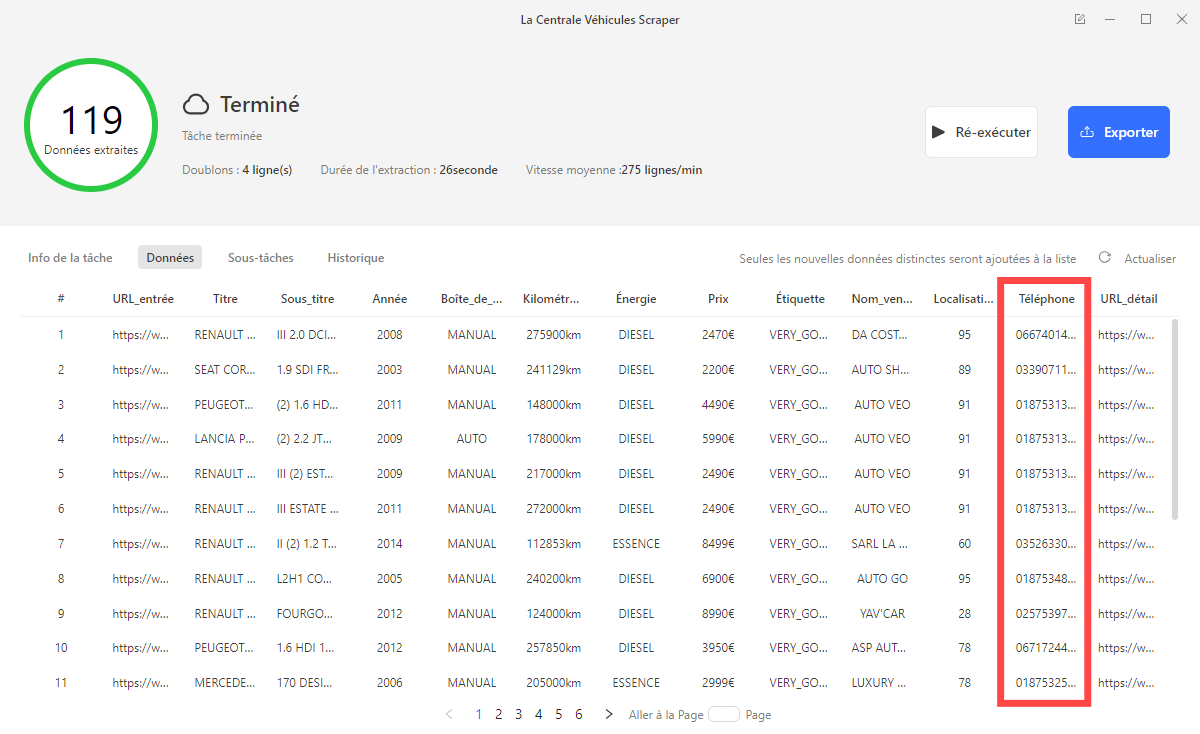Screen dimensions: 1200x734
Task: Click the ESSENCE cell in row 7
Action: tap(636, 544)
